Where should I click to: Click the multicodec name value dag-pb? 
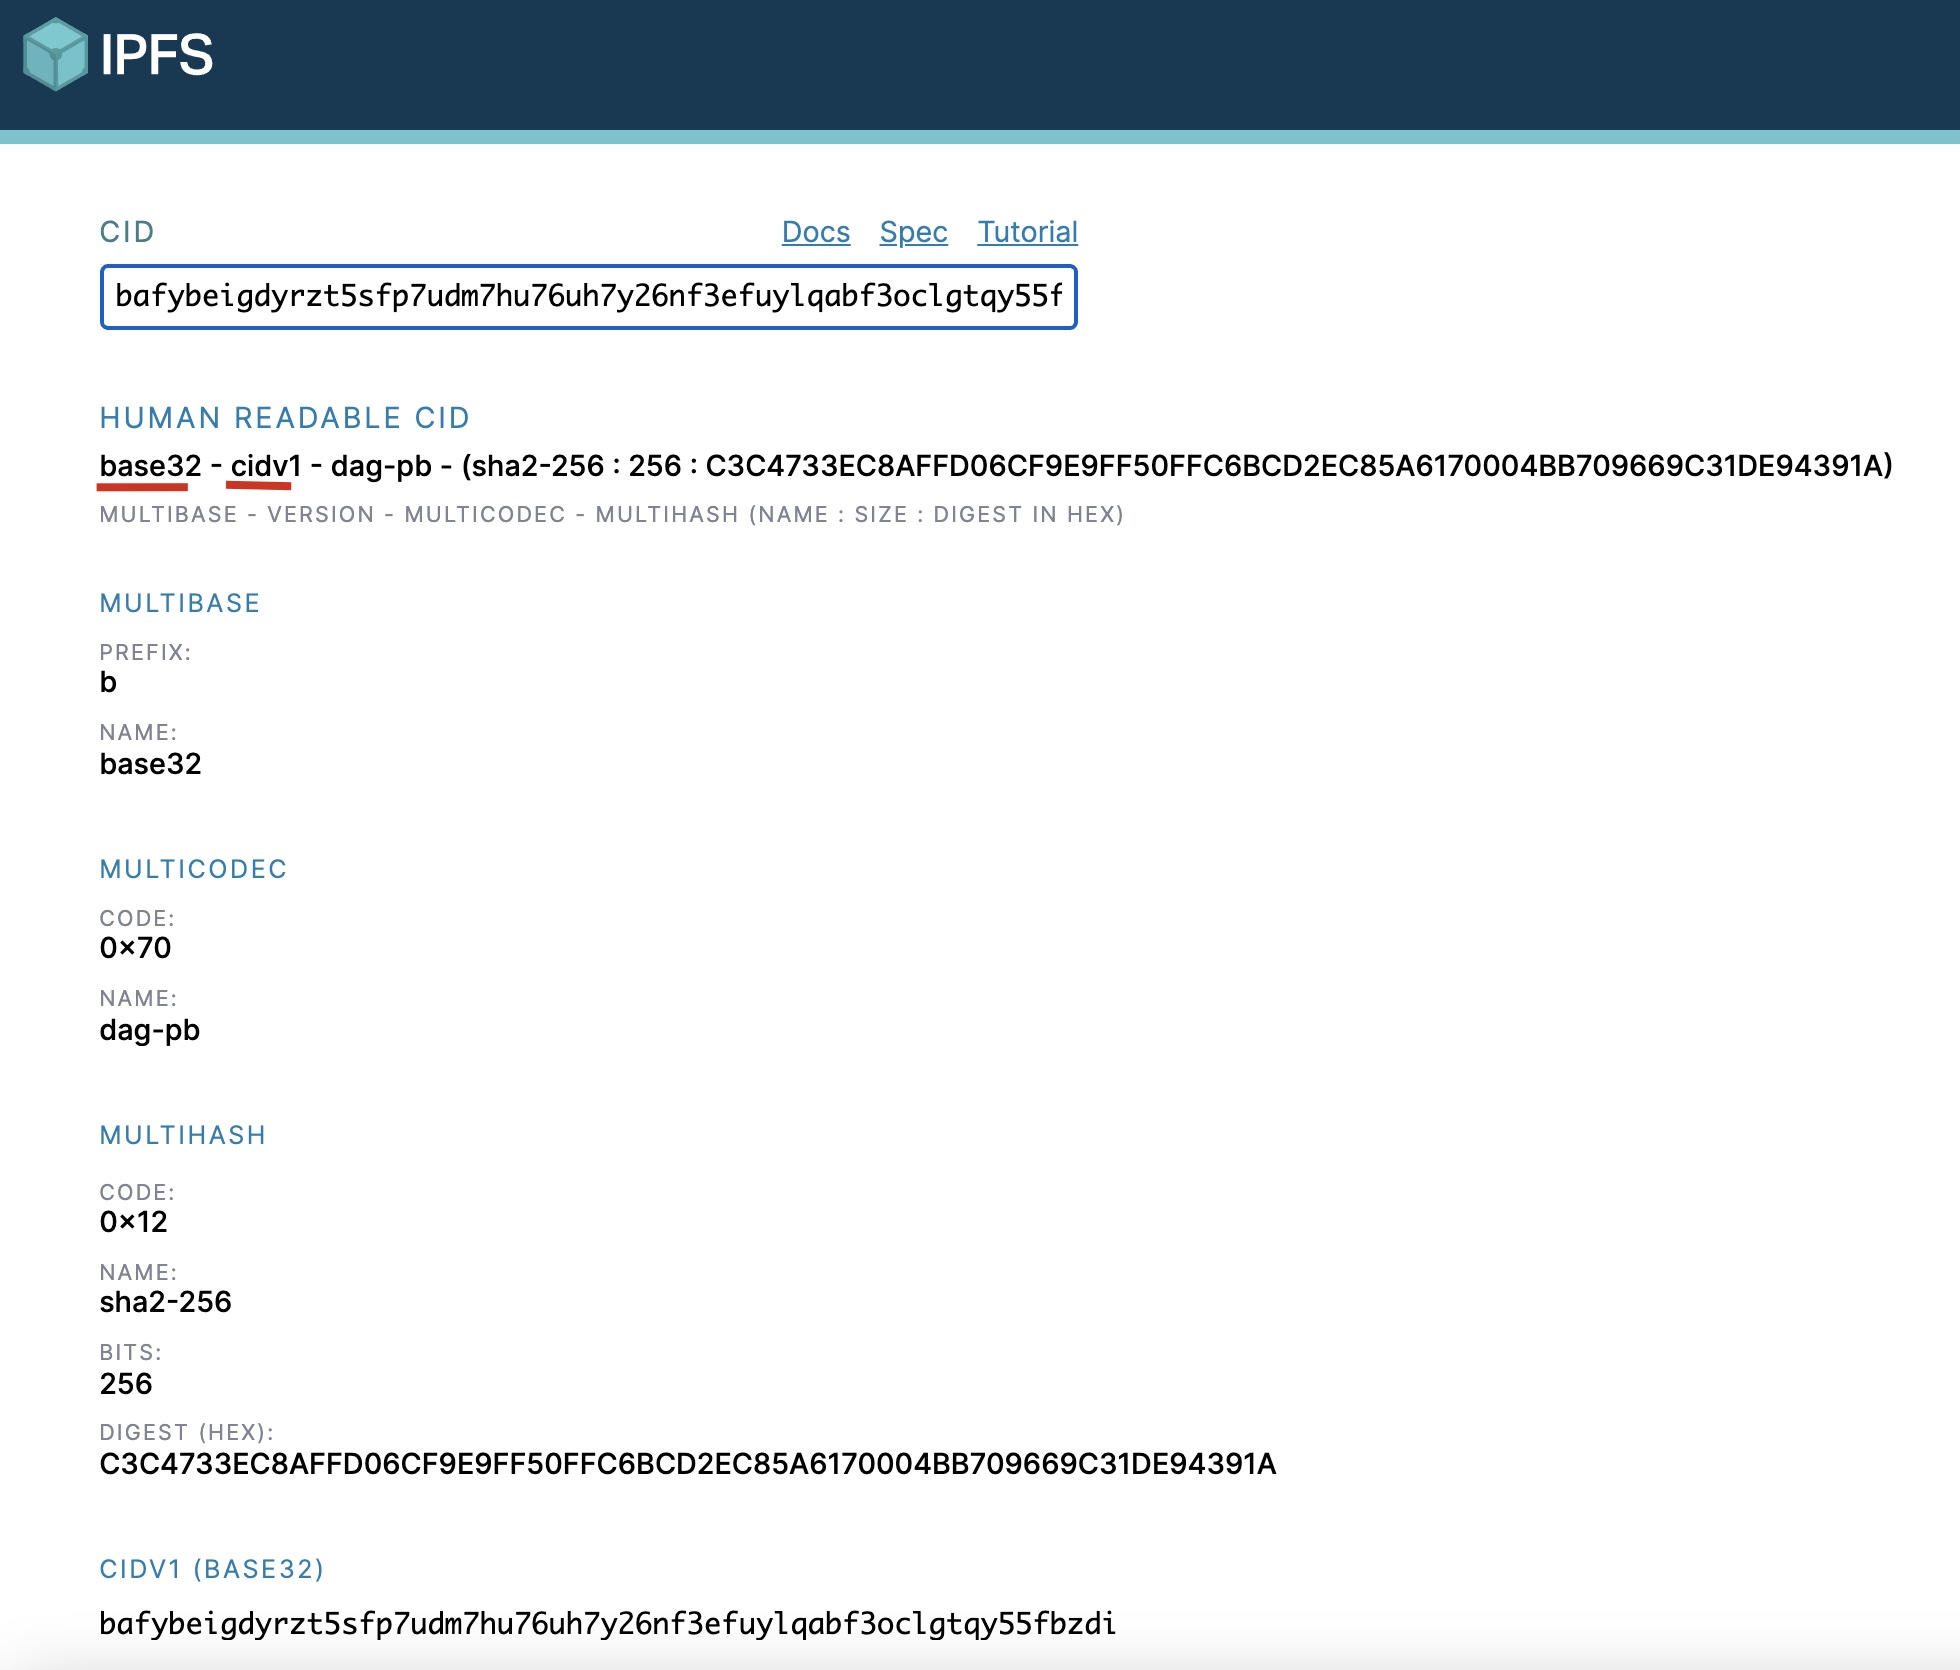149,1030
